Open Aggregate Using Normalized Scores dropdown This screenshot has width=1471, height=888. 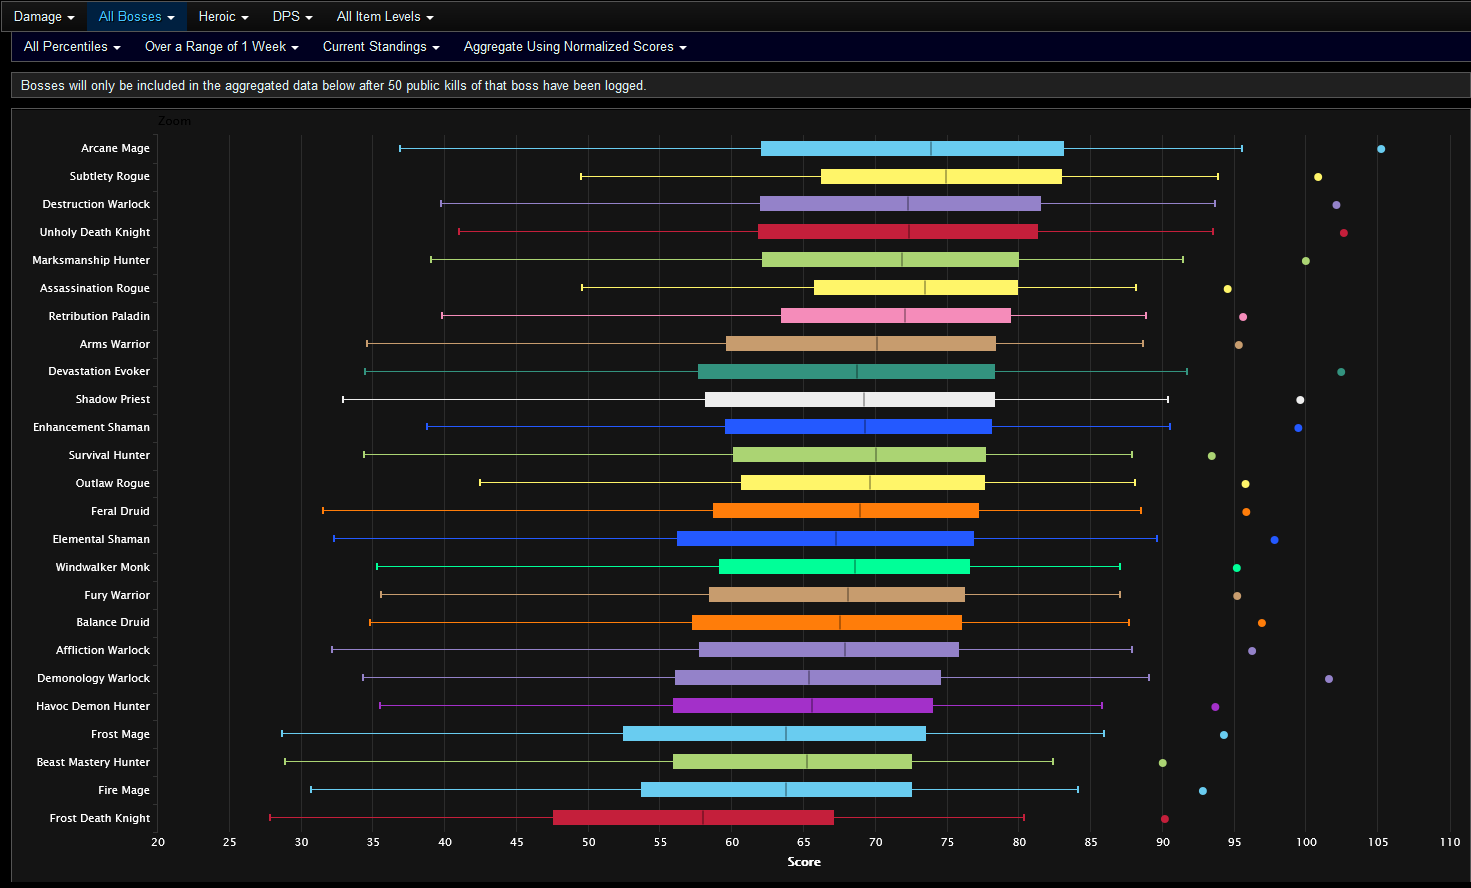575,47
